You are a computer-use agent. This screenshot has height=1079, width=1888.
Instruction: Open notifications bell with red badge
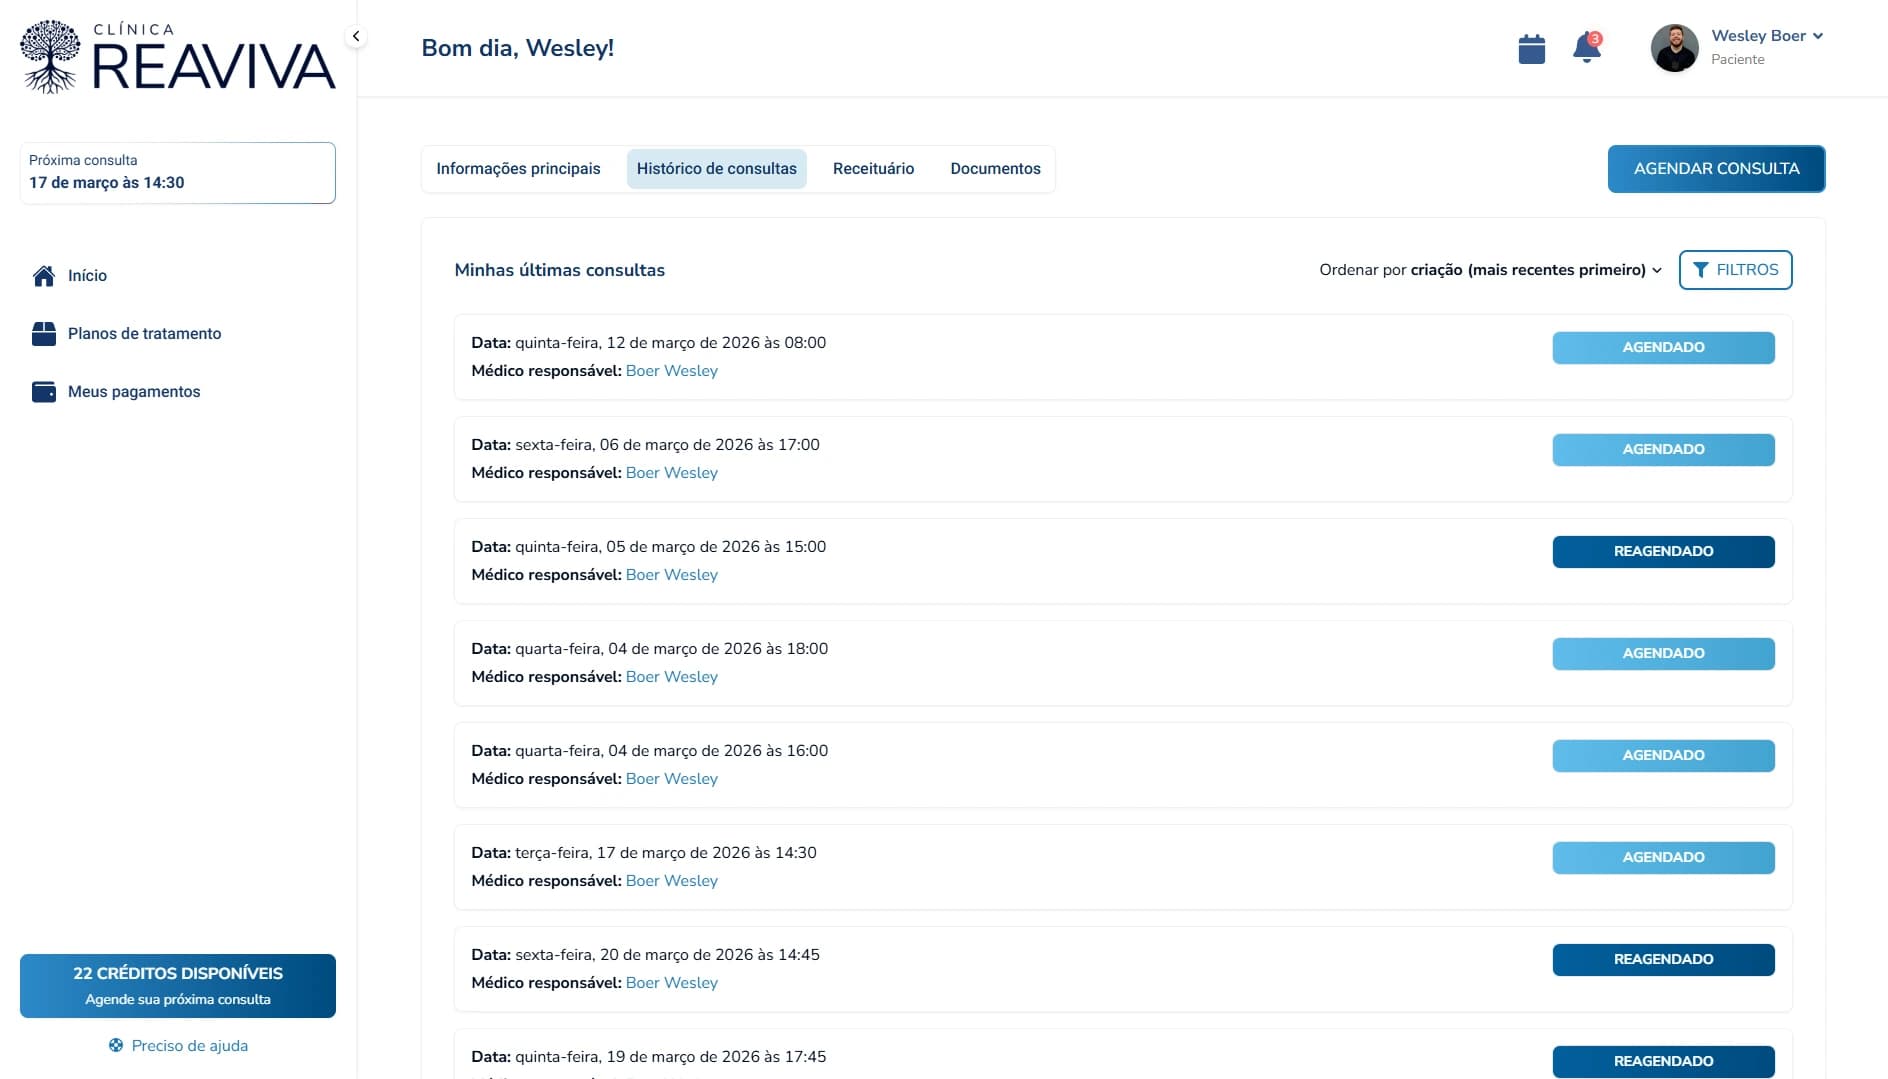pos(1586,48)
